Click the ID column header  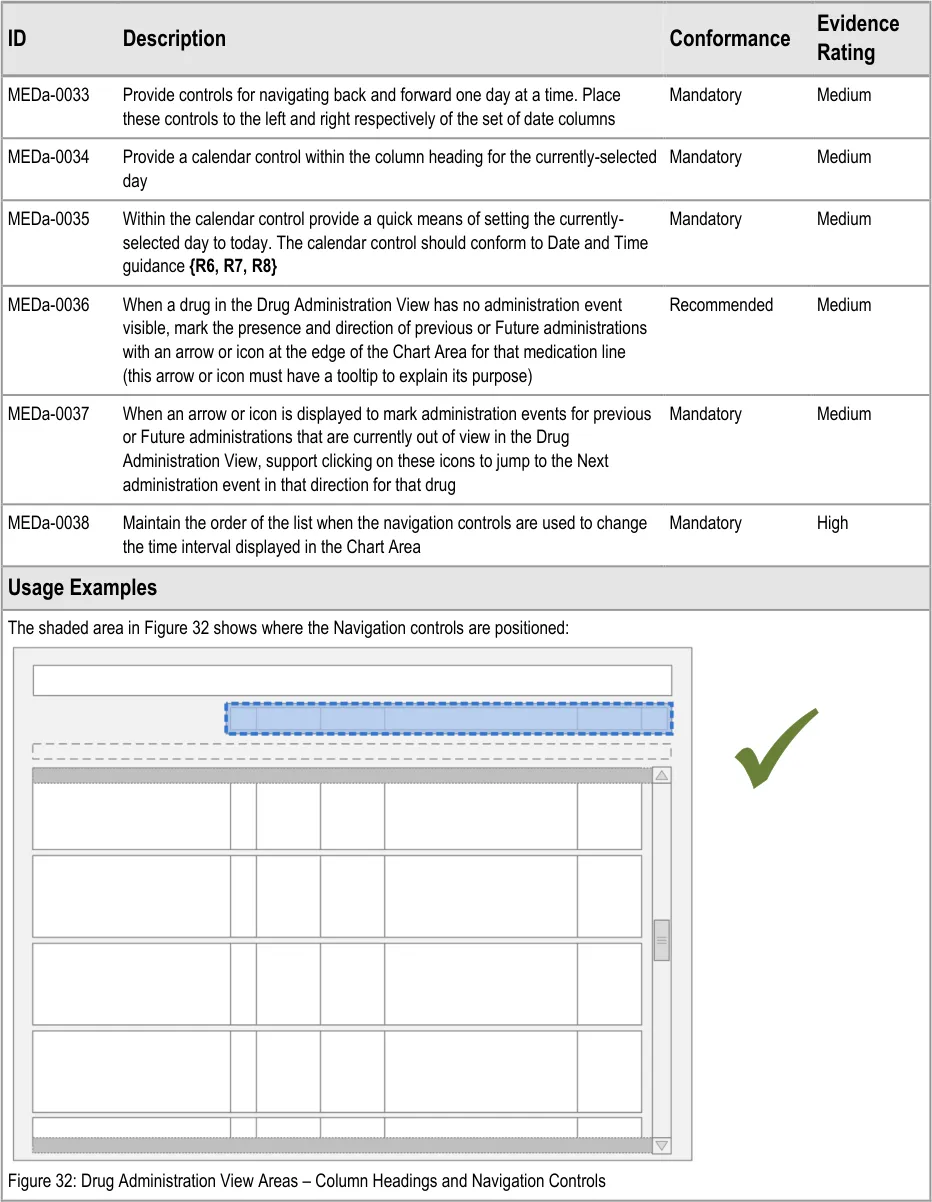tap(17, 39)
